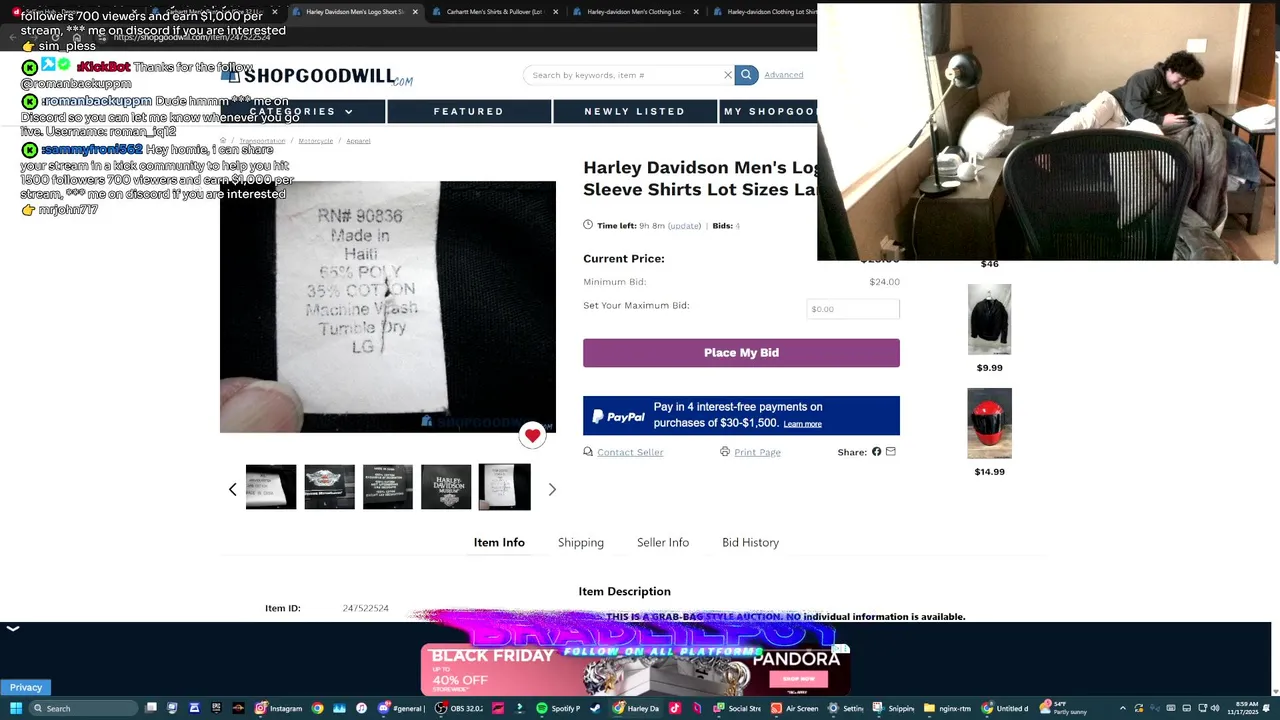
Task: Select the Harley eagle logo thumbnail
Action: 329,487
